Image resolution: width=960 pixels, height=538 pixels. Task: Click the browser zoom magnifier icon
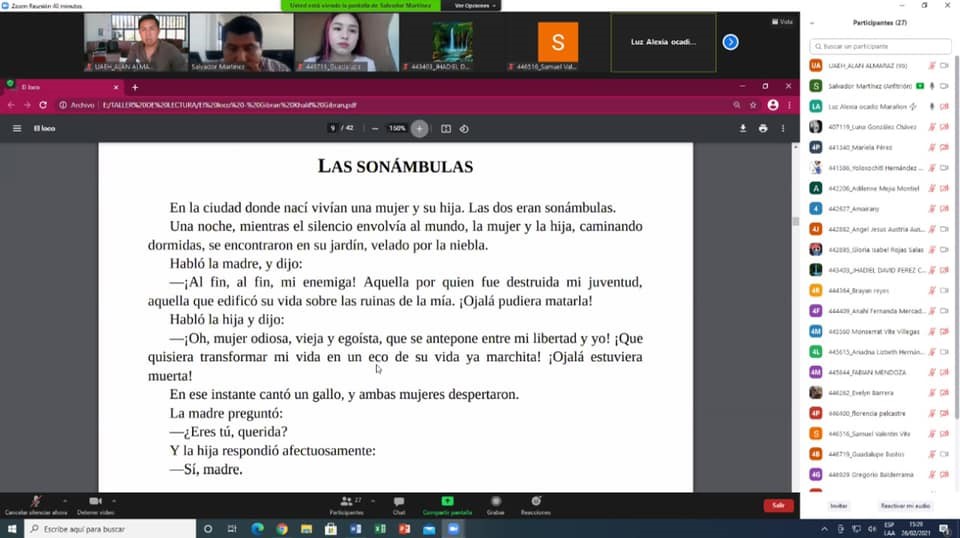tap(737, 105)
